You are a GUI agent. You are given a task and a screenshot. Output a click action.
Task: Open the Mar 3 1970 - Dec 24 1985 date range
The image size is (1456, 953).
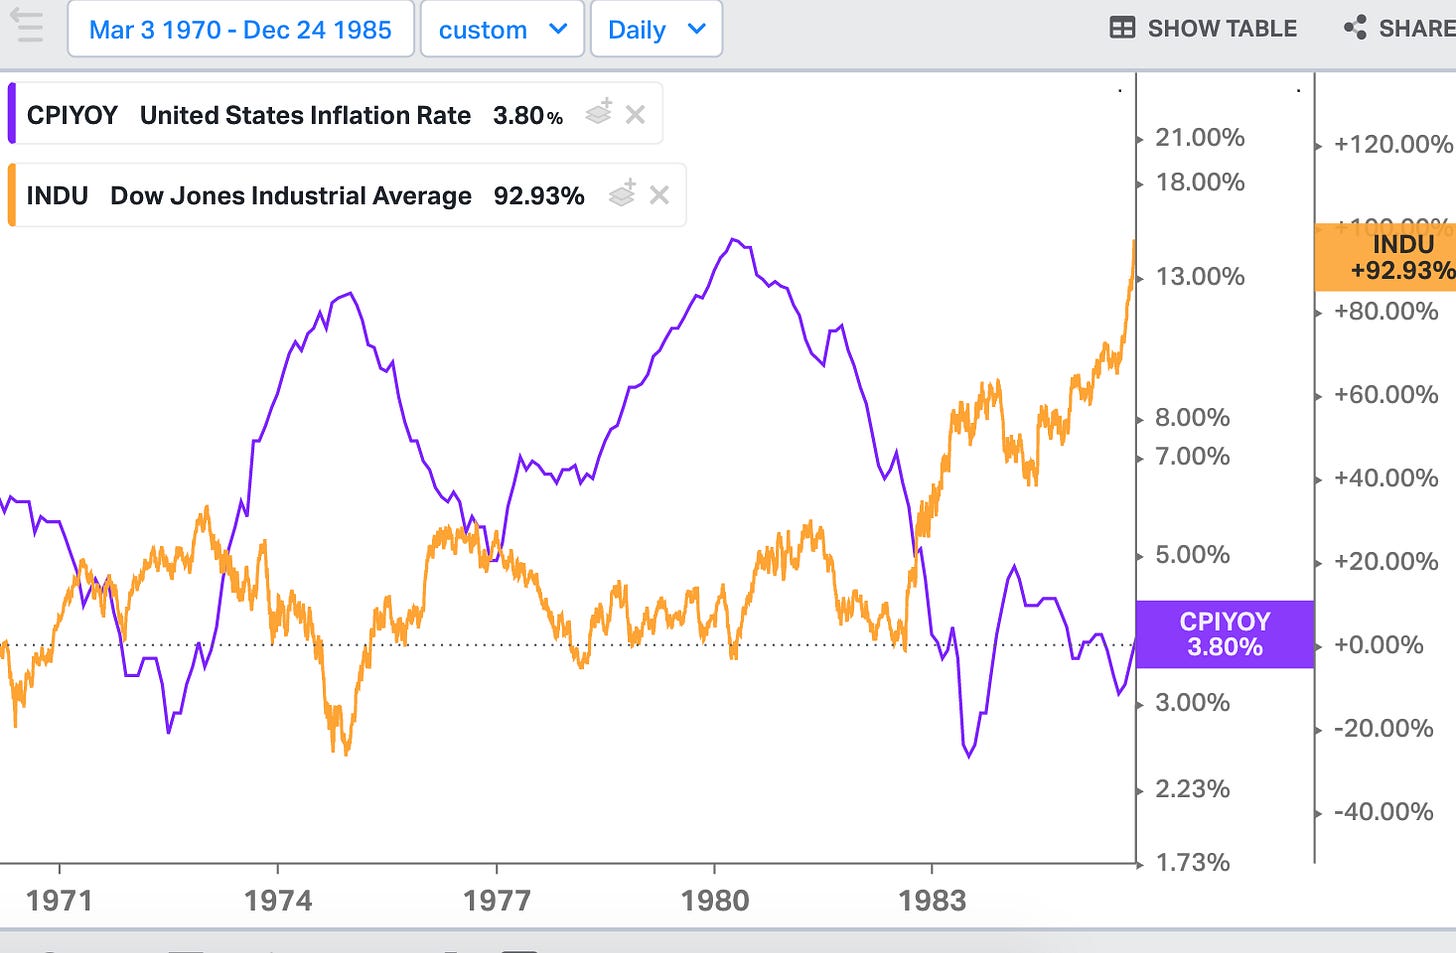point(240,29)
